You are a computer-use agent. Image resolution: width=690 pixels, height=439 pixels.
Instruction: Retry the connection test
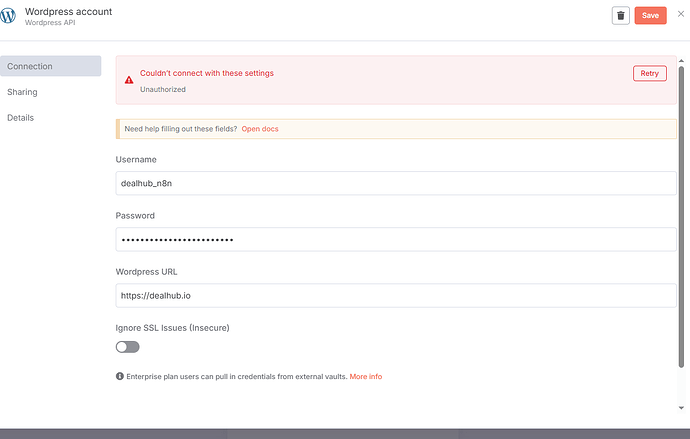click(650, 73)
